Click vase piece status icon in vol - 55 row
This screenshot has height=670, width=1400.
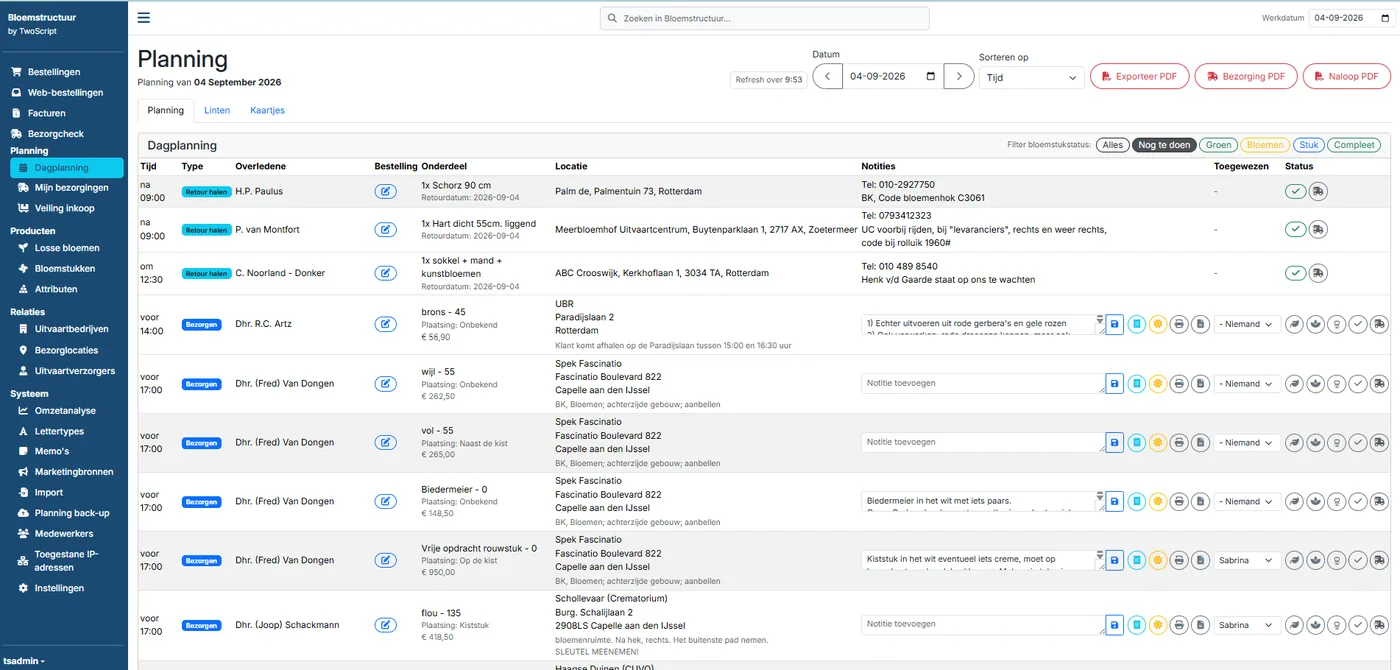(1337, 442)
